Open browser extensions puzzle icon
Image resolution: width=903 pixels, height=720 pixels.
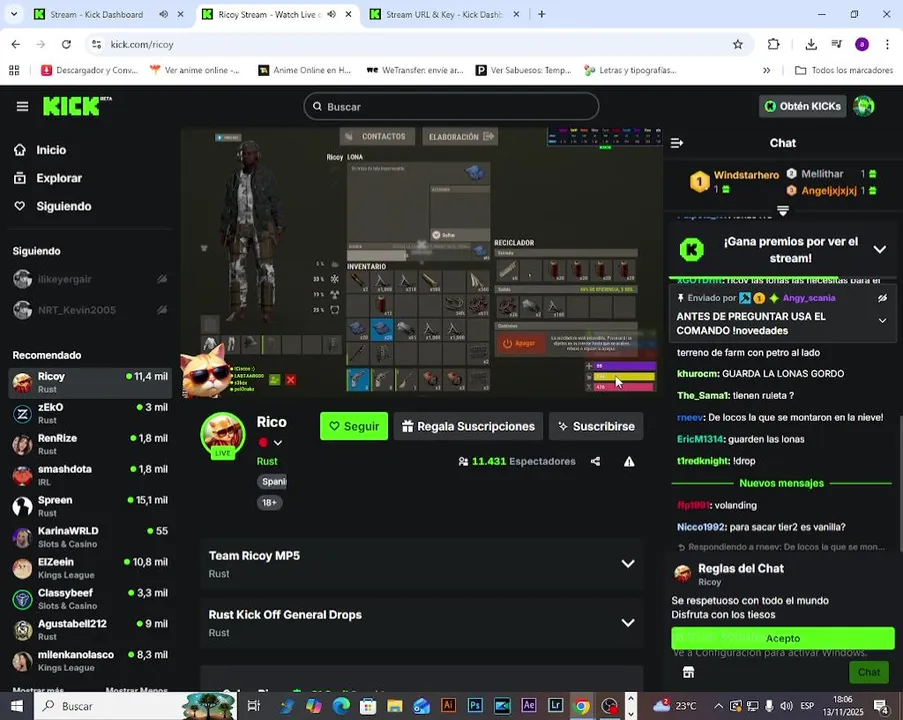click(x=773, y=44)
